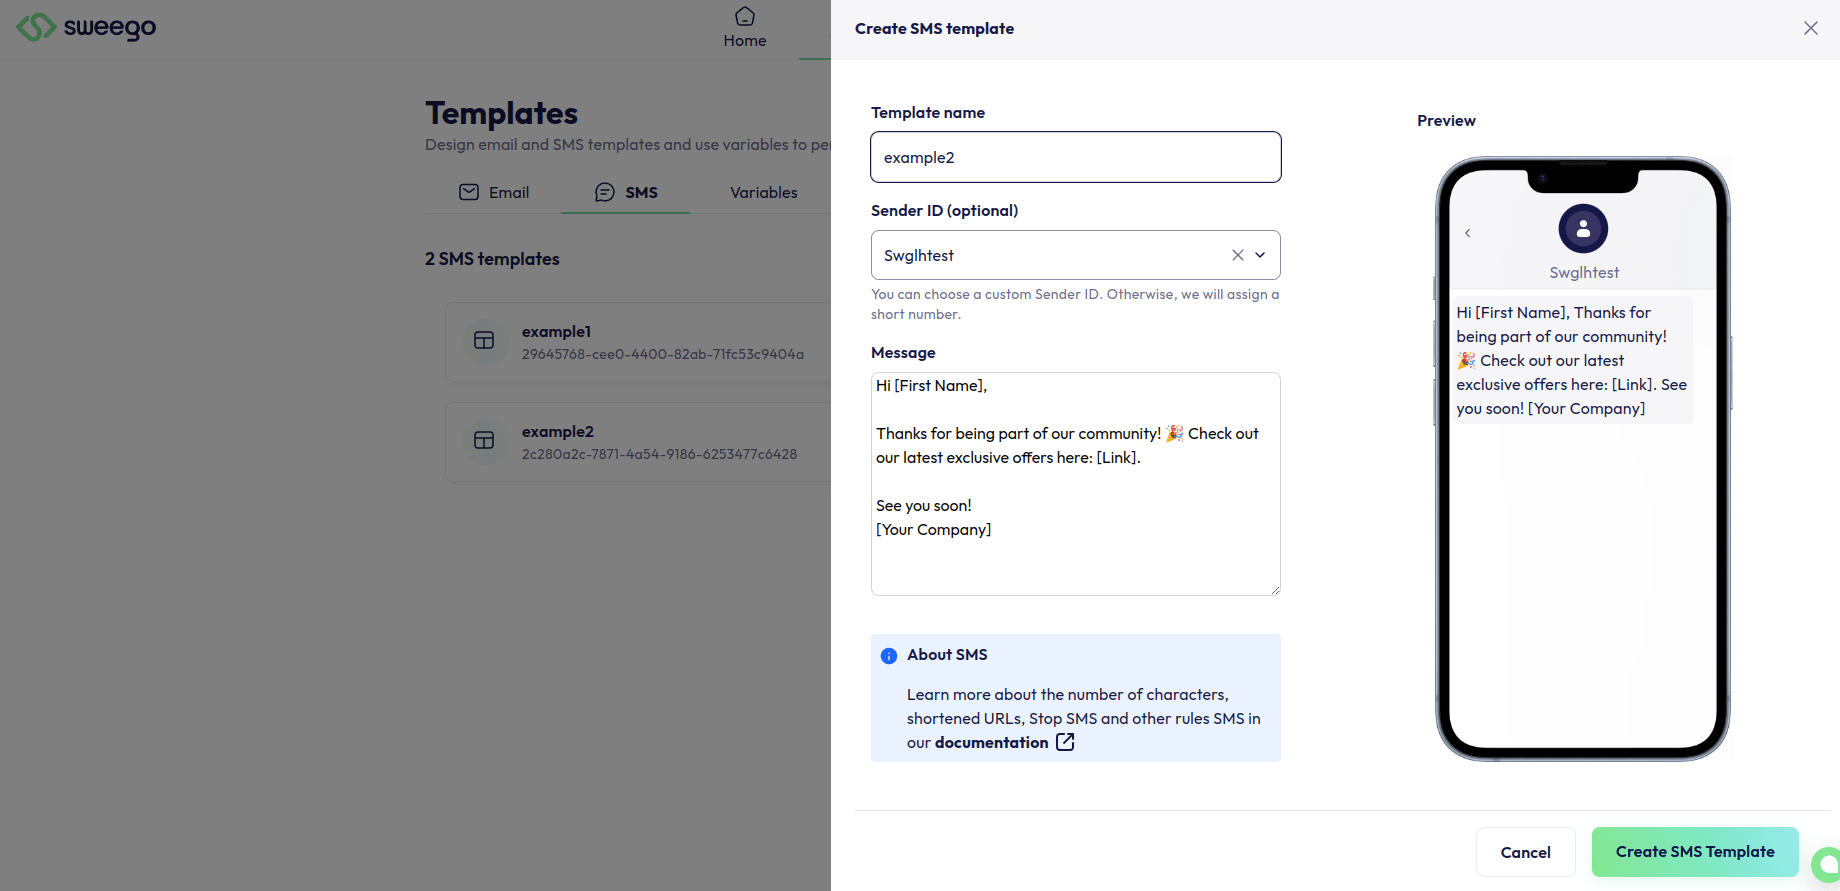Open the Home navigation item
The width and height of the screenshot is (1840, 891).
click(x=745, y=28)
